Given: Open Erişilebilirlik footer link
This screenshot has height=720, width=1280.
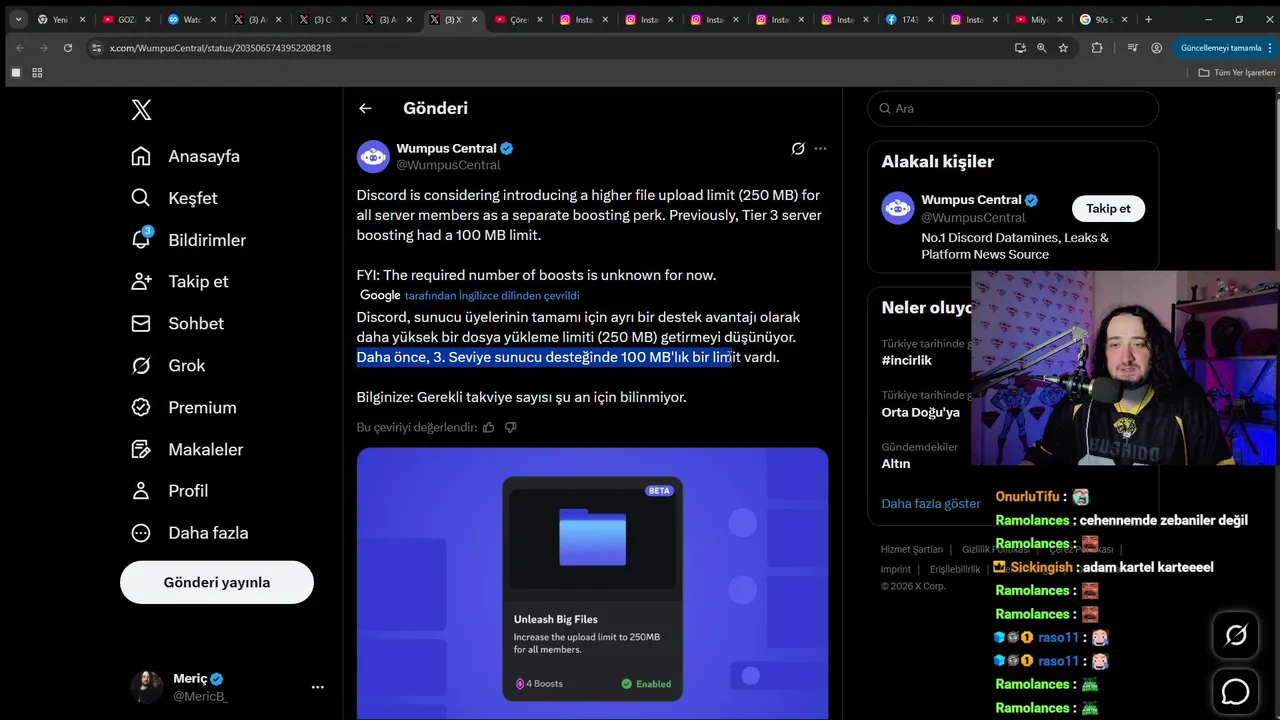Looking at the screenshot, I should (955, 569).
